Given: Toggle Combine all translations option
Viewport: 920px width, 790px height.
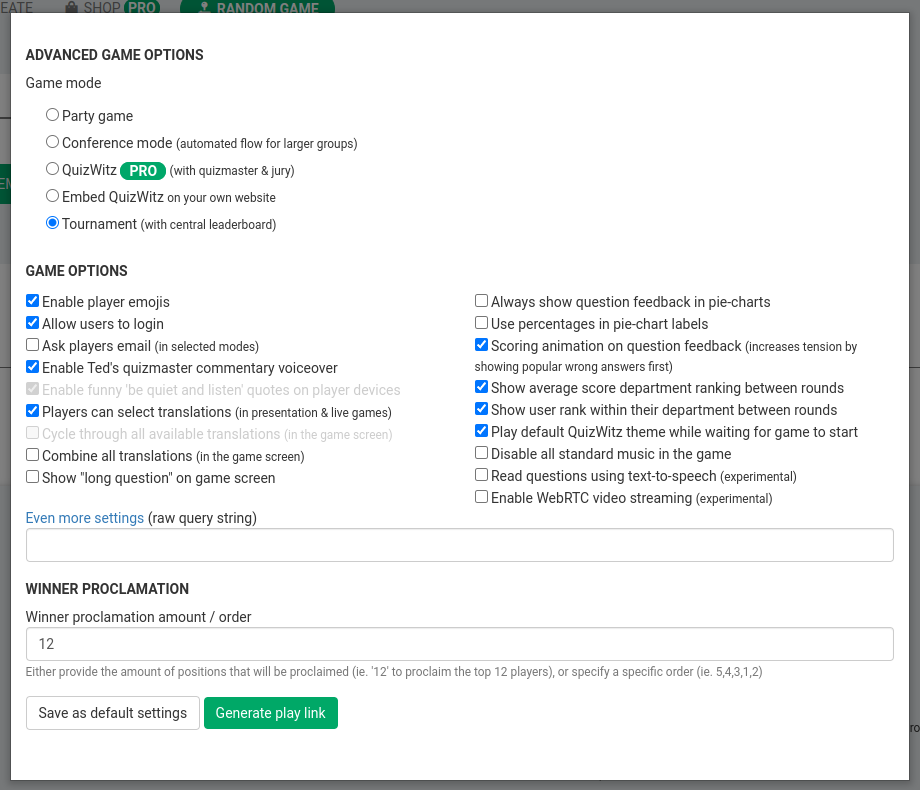Looking at the screenshot, I should 32,454.
